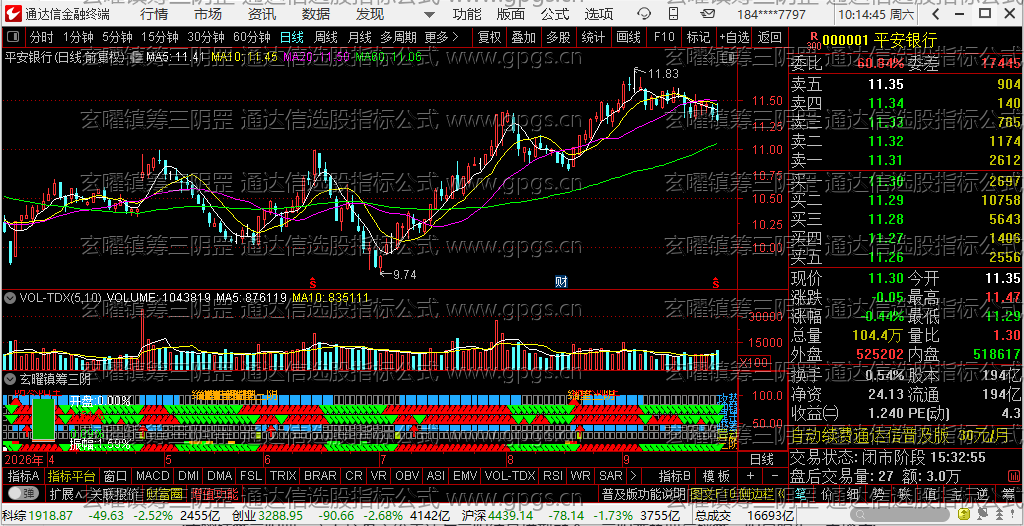
Task: Show more indicators with arrow after SAR
Action: 632,475
